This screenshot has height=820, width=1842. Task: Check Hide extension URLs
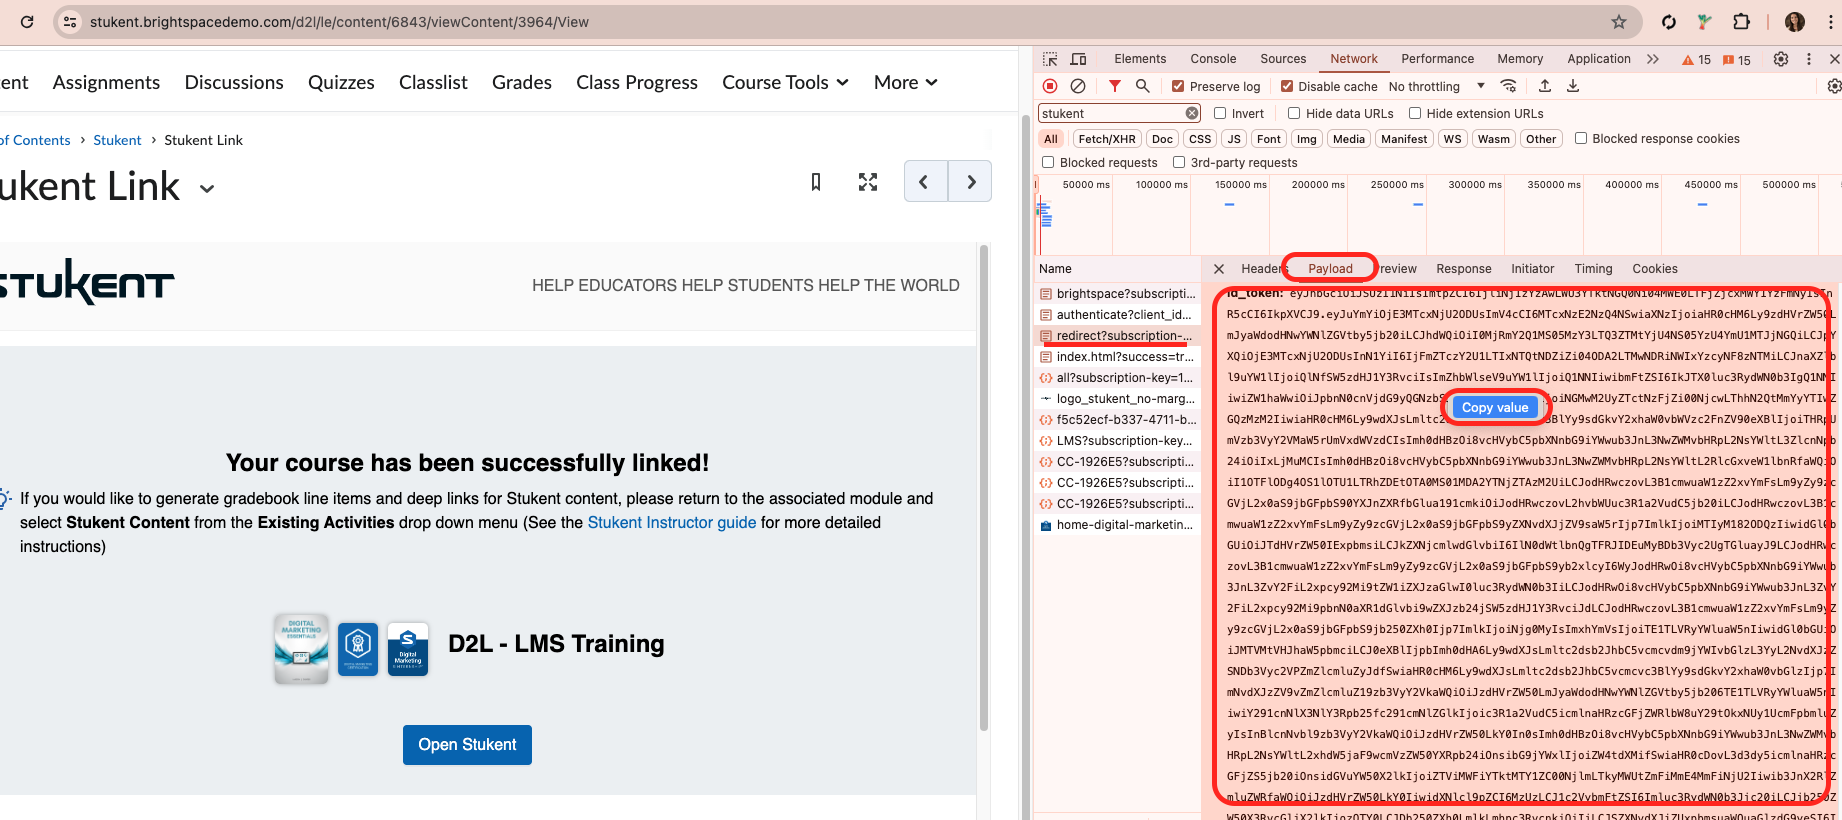tap(1415, 113)
